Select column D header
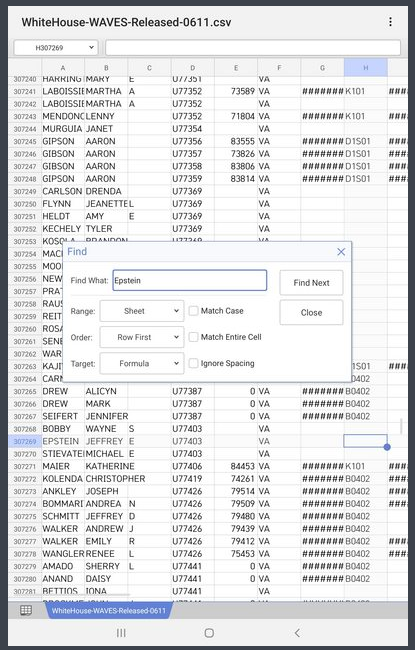 [192, 68]
